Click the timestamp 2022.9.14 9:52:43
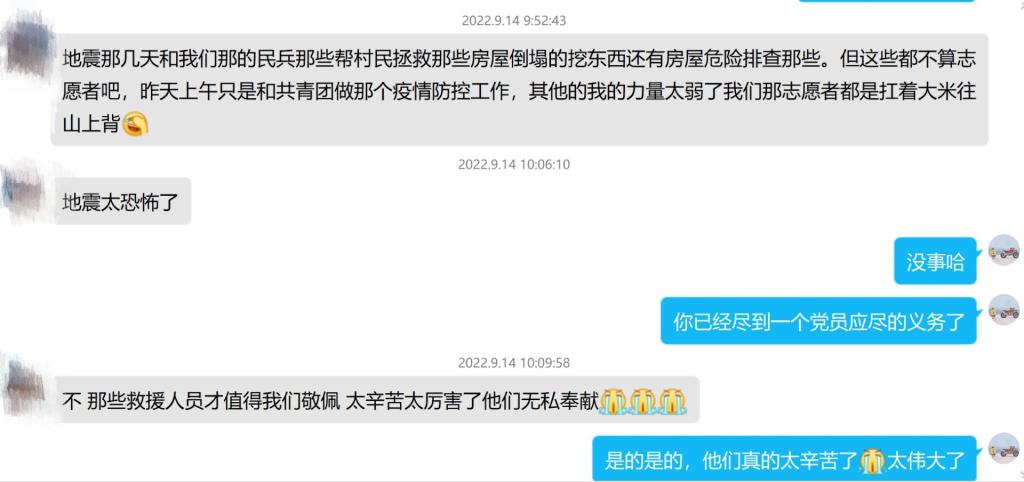This screenshot has height=482, width=1024. point(514,20)
